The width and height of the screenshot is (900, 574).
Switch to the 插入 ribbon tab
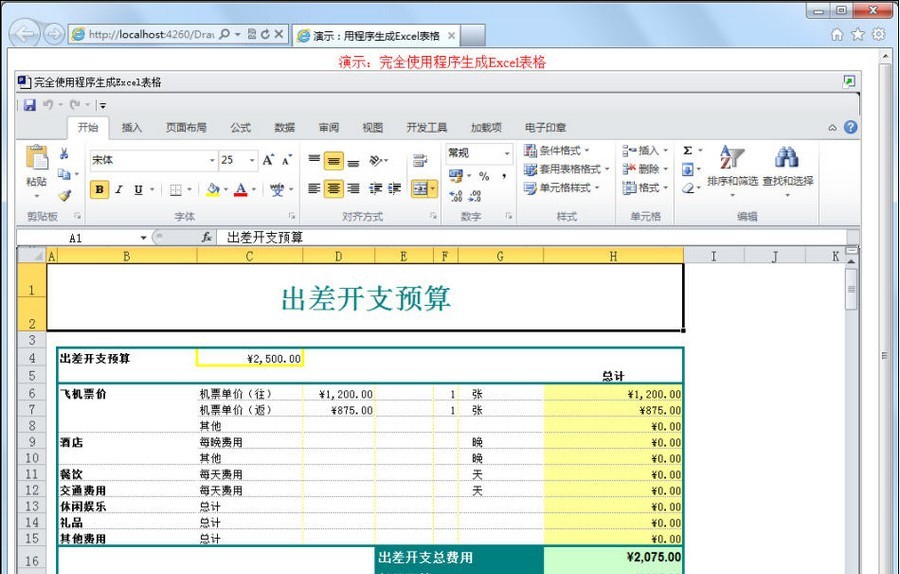click(132, 128)
